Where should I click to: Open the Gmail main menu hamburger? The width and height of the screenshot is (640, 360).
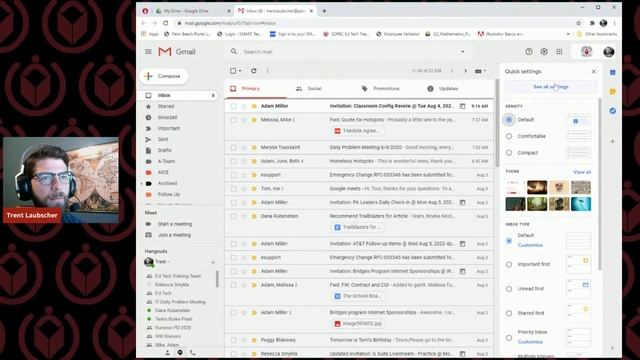(148, 52)
